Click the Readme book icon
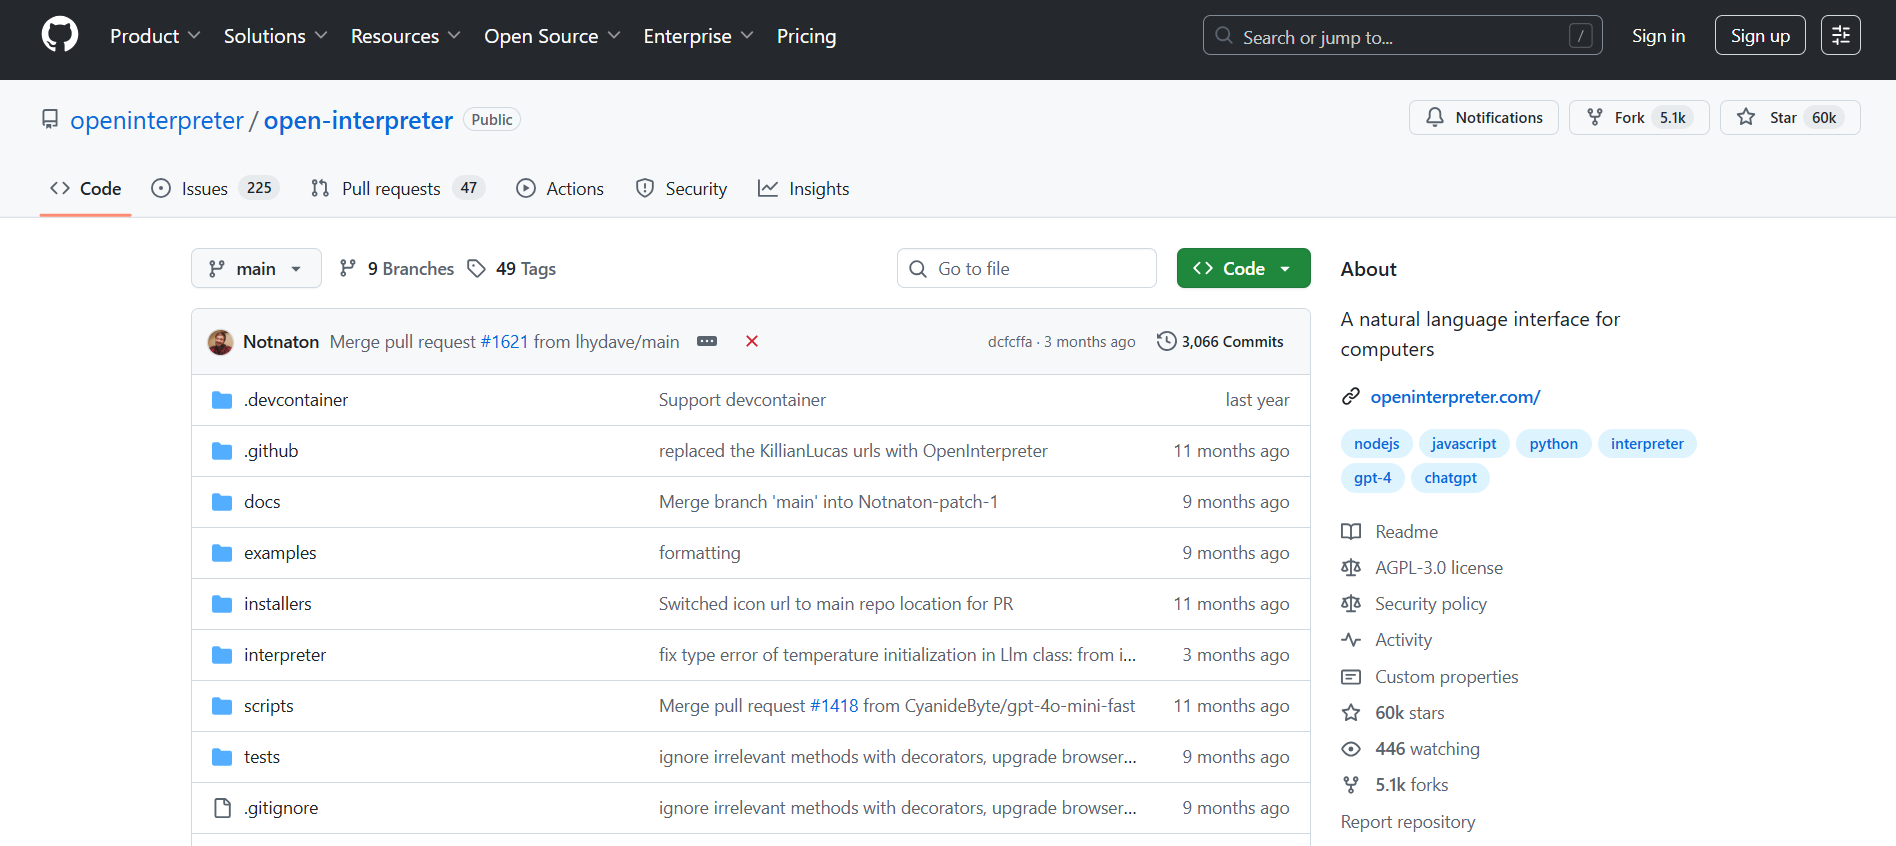Screen dimensions: 1896x846 pyautogui.click(x=1351, y=532)
